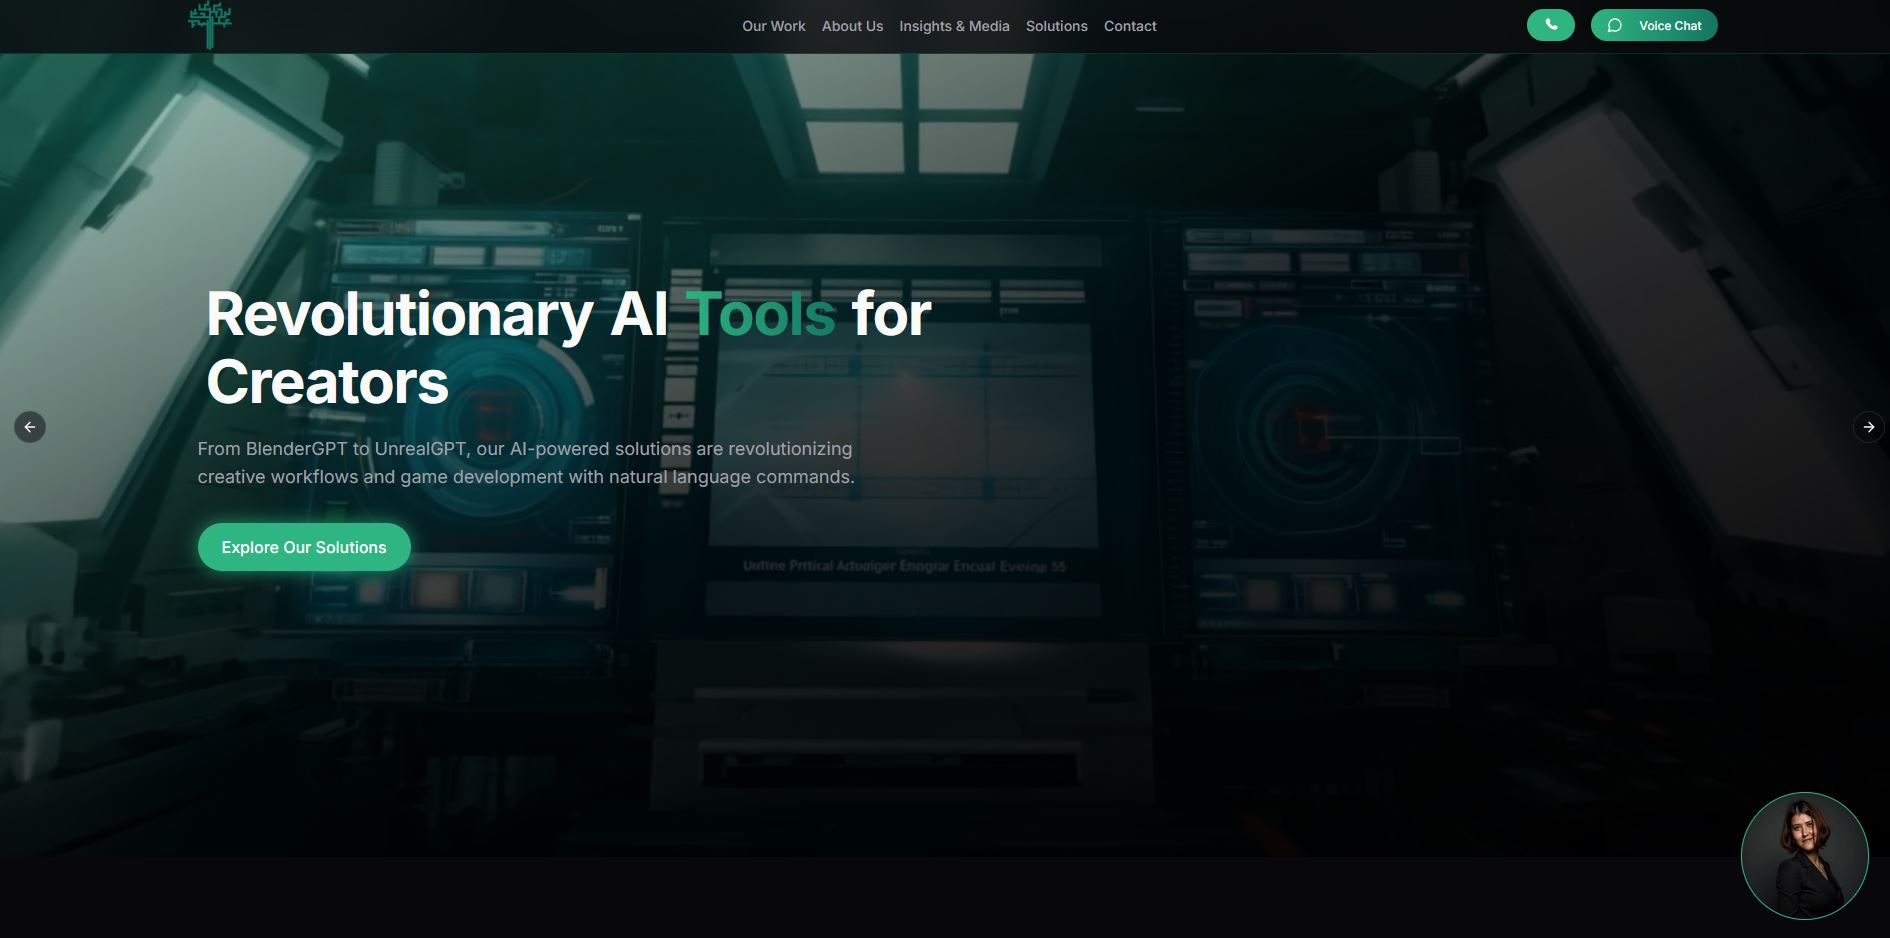Navigate to About Us page
Viewport: 1890px width, 938px height.
[852, 26]
